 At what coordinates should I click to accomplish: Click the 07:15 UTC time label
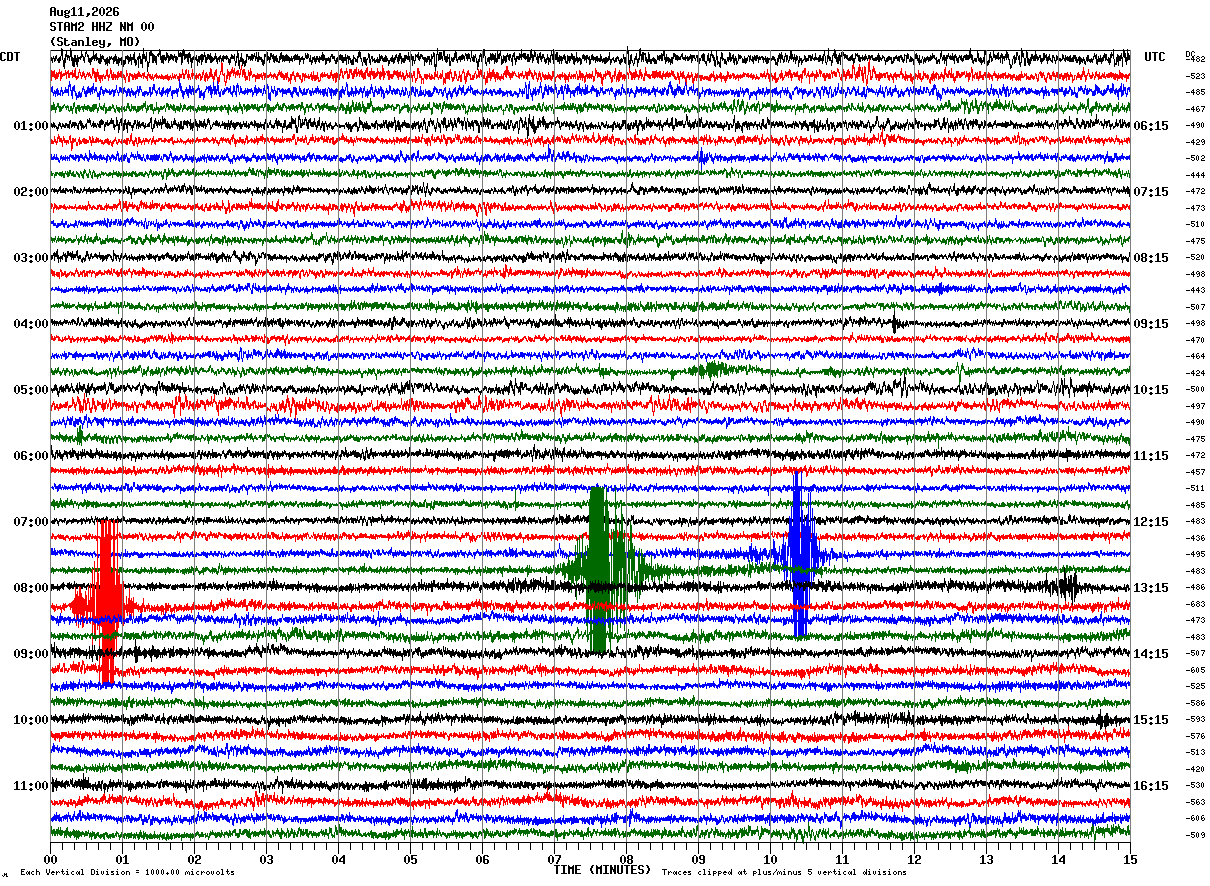click(x=1151, y=192)
